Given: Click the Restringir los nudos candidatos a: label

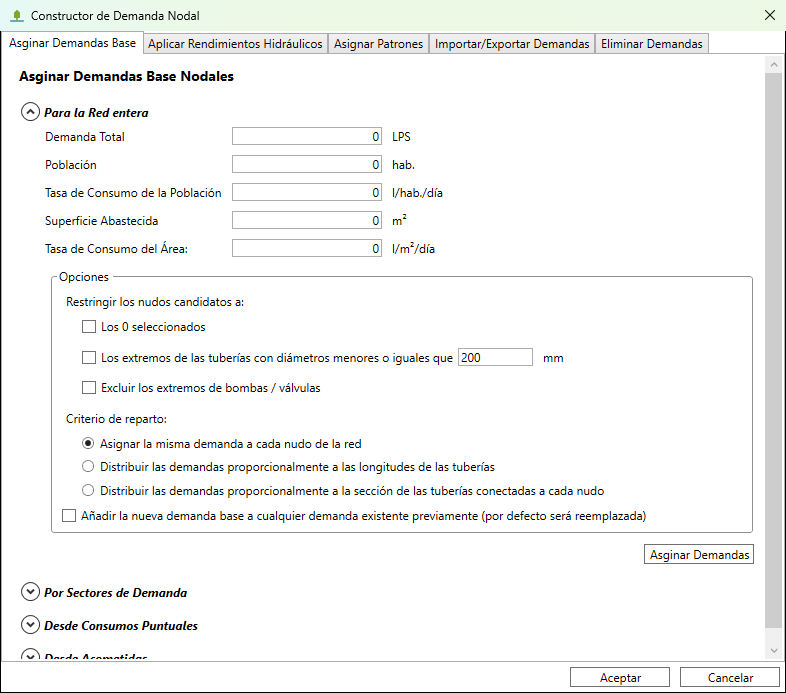Looking at the screenshot, I should pyautogui.click(x=155, y=302).
